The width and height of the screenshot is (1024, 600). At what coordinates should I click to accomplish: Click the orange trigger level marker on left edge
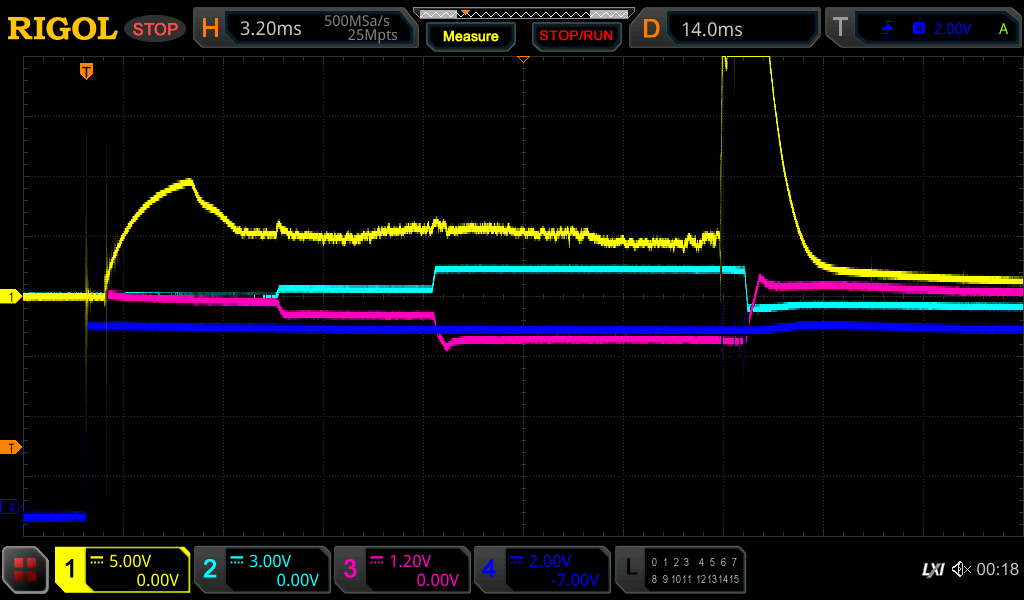tap(11, 447)
